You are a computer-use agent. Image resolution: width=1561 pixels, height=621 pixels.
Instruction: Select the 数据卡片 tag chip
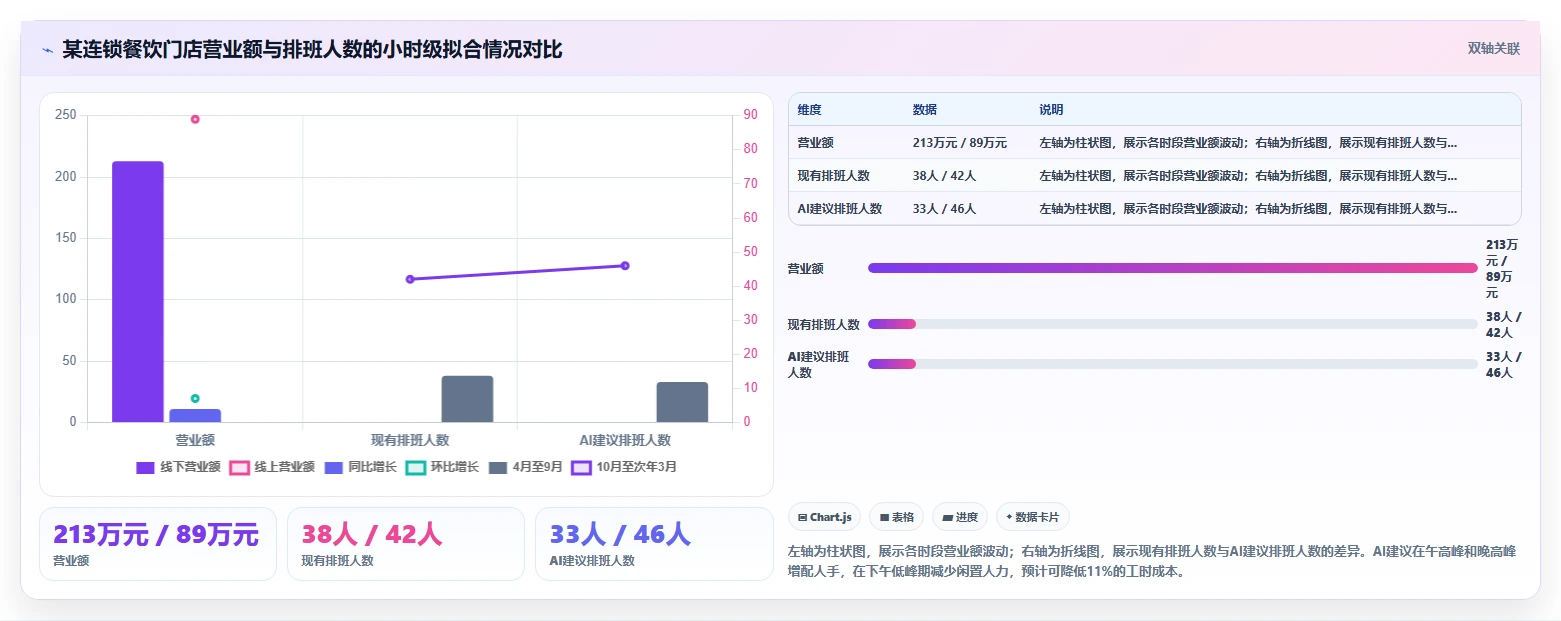click(x=1033, y=517)
